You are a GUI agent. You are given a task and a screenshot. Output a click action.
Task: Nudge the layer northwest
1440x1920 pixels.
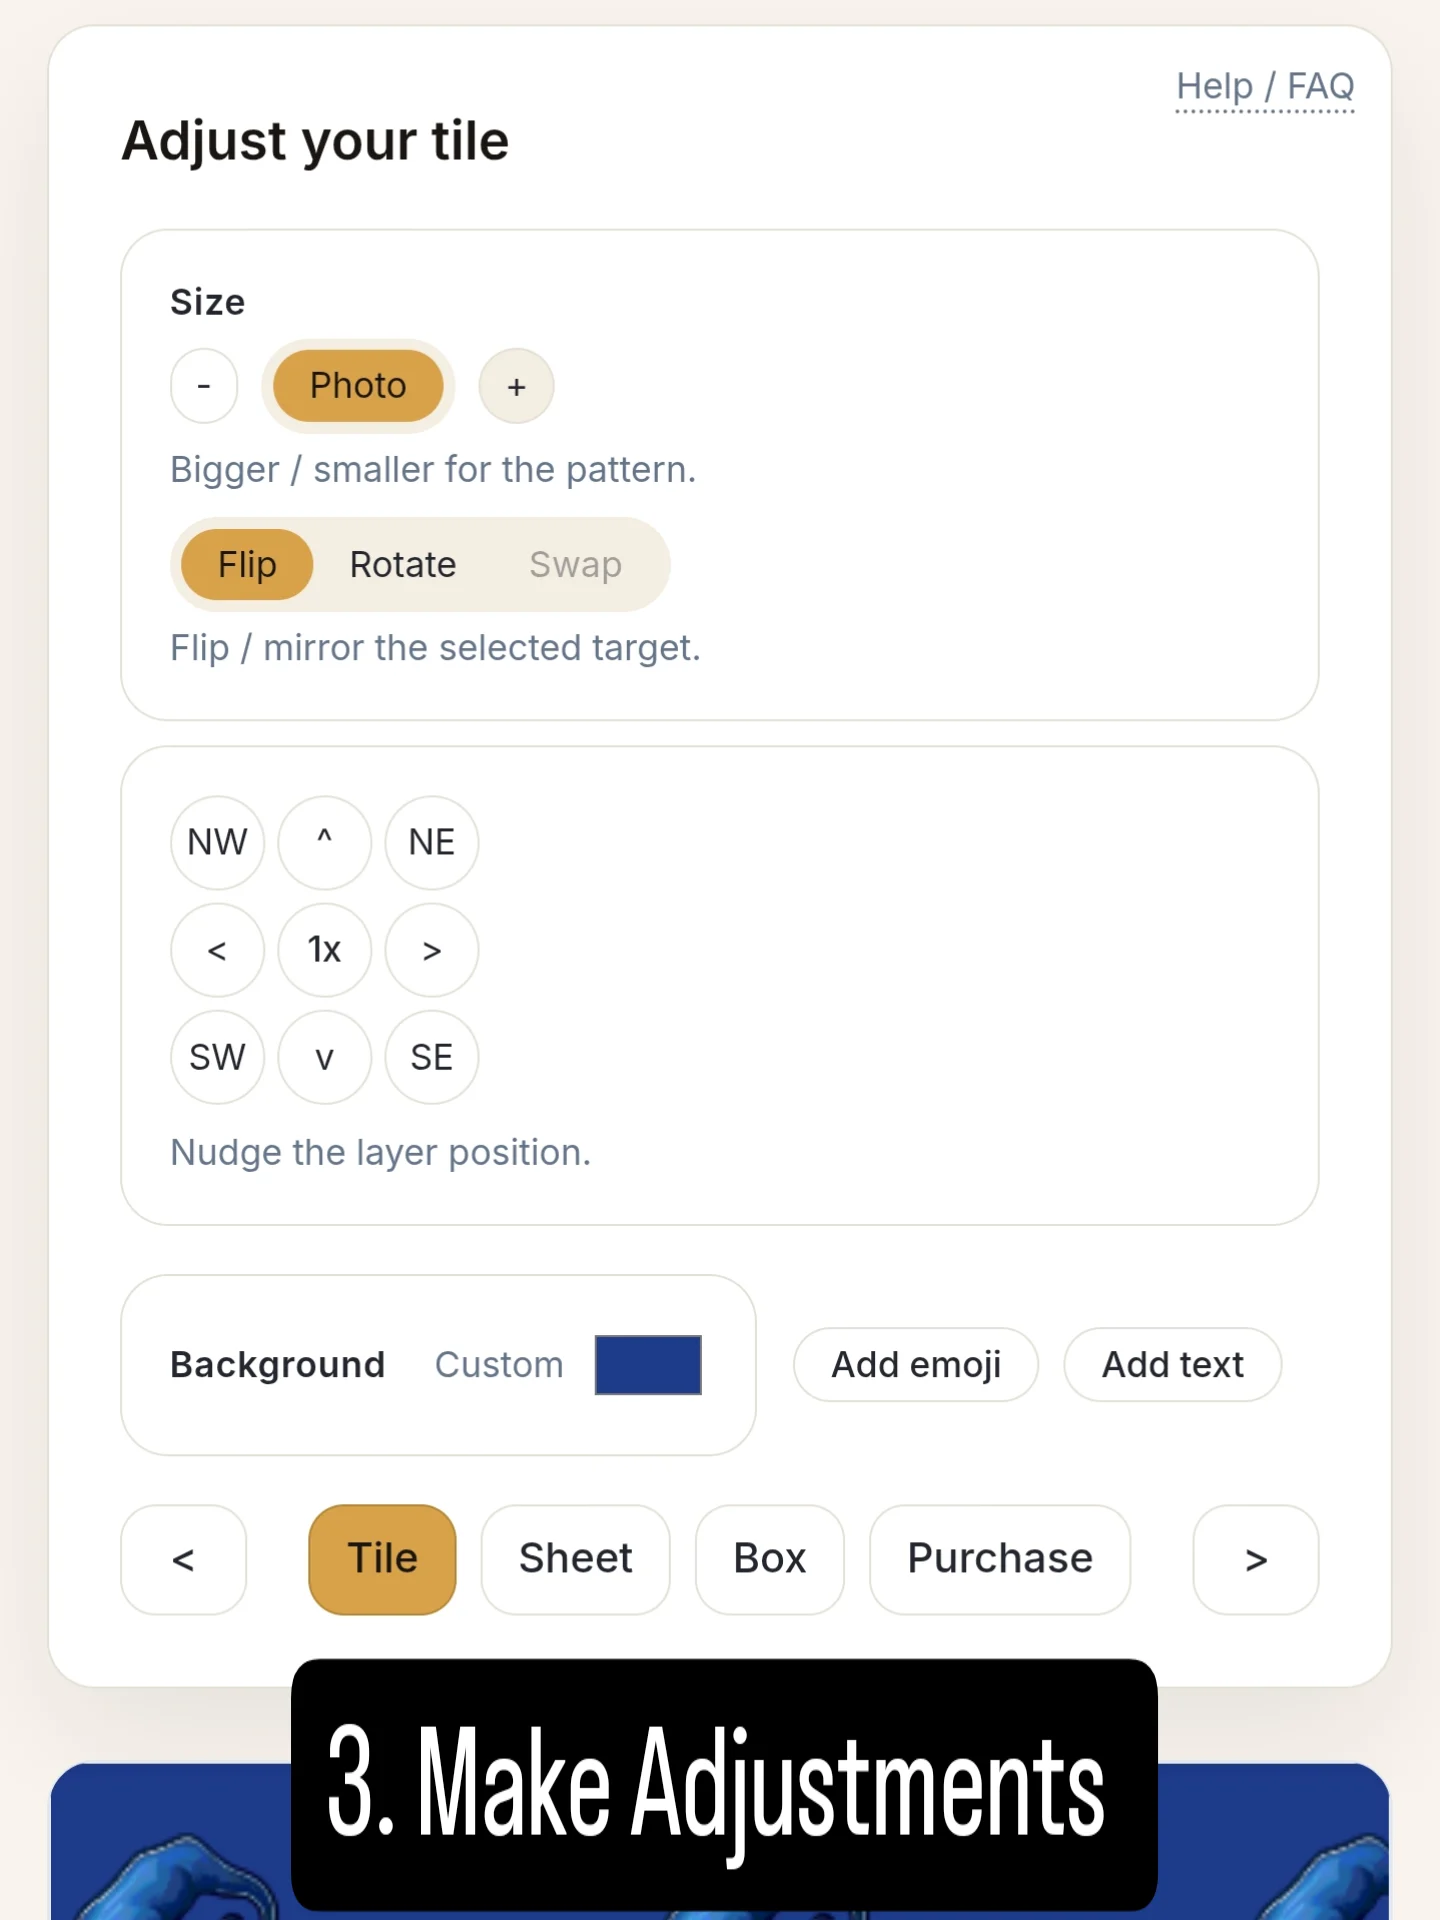coord(217,842)
